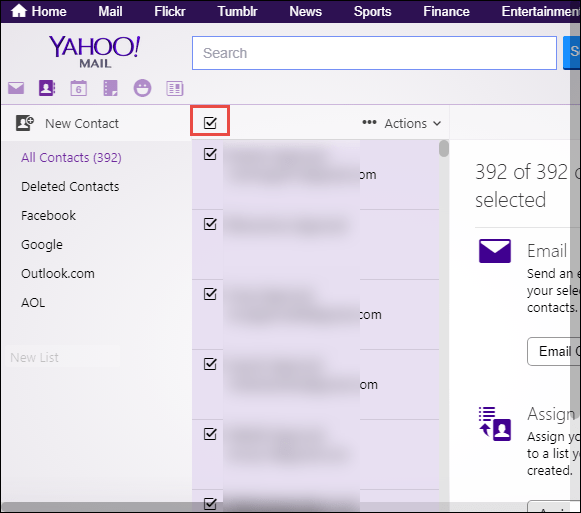Go to Home in the navigation bar
The height and width of the screenshot is (513, 581).
pyautogui.click(x=49, y=11)
